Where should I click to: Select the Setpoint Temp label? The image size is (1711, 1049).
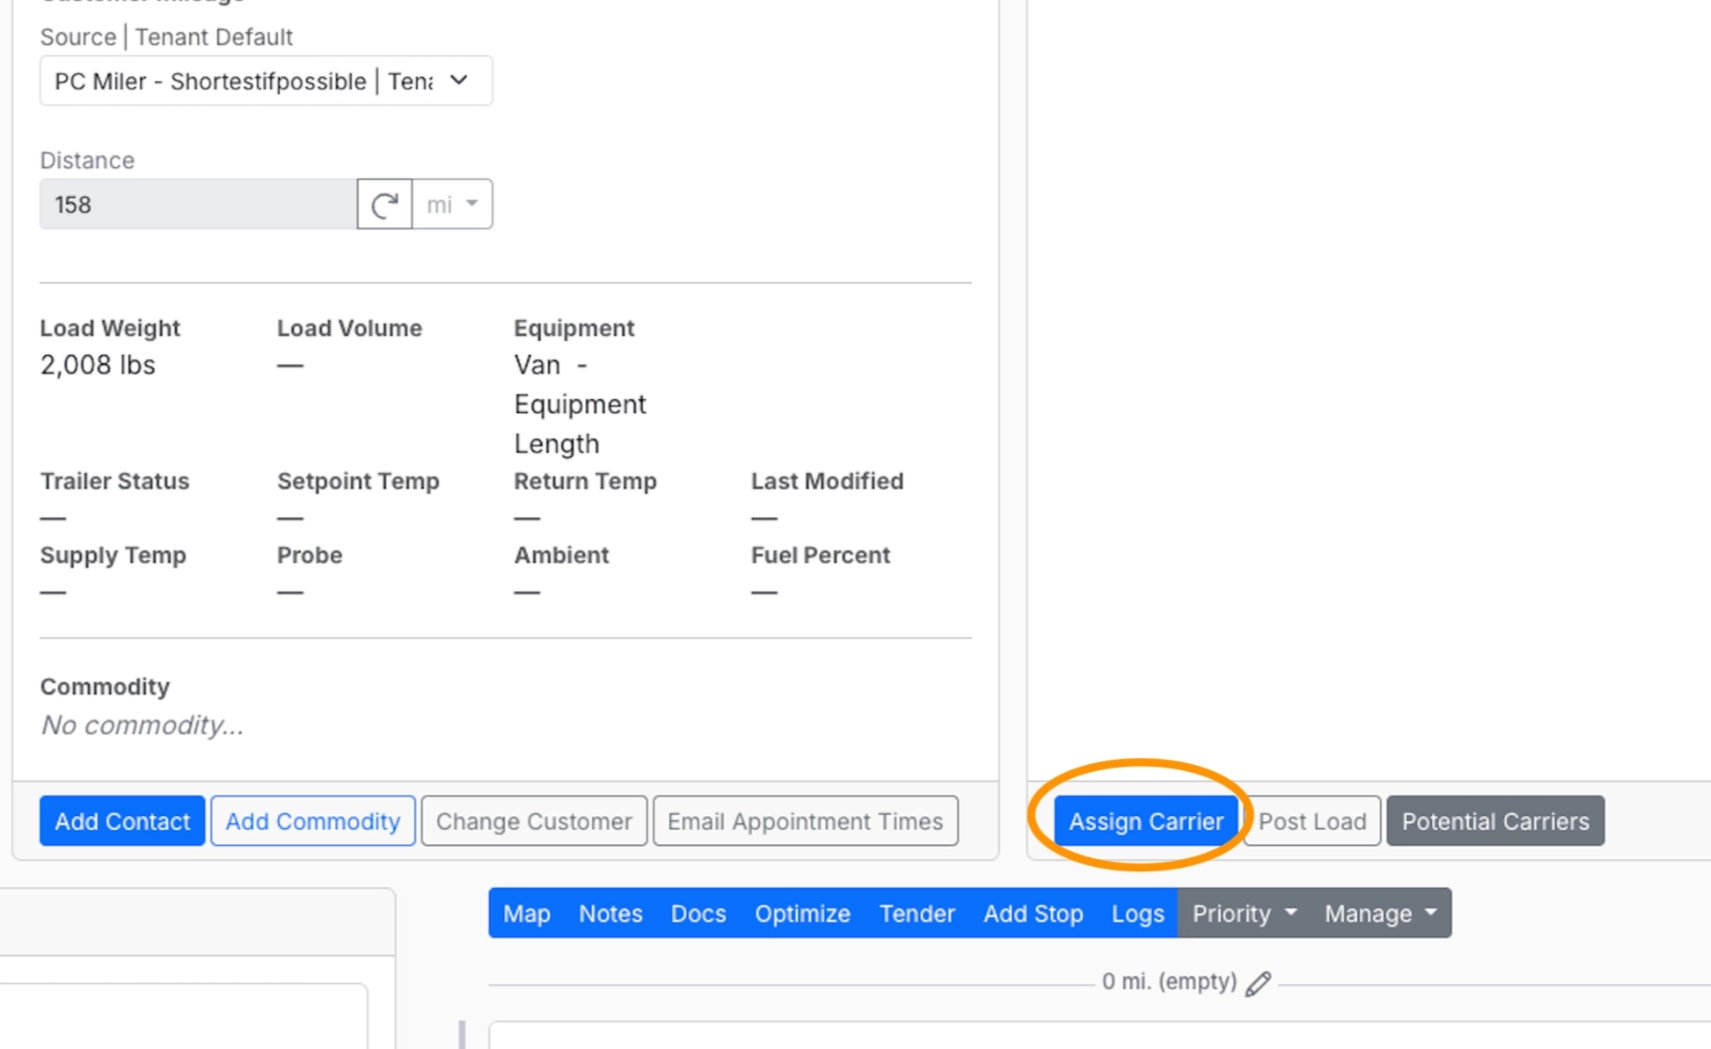coord(358,481)
